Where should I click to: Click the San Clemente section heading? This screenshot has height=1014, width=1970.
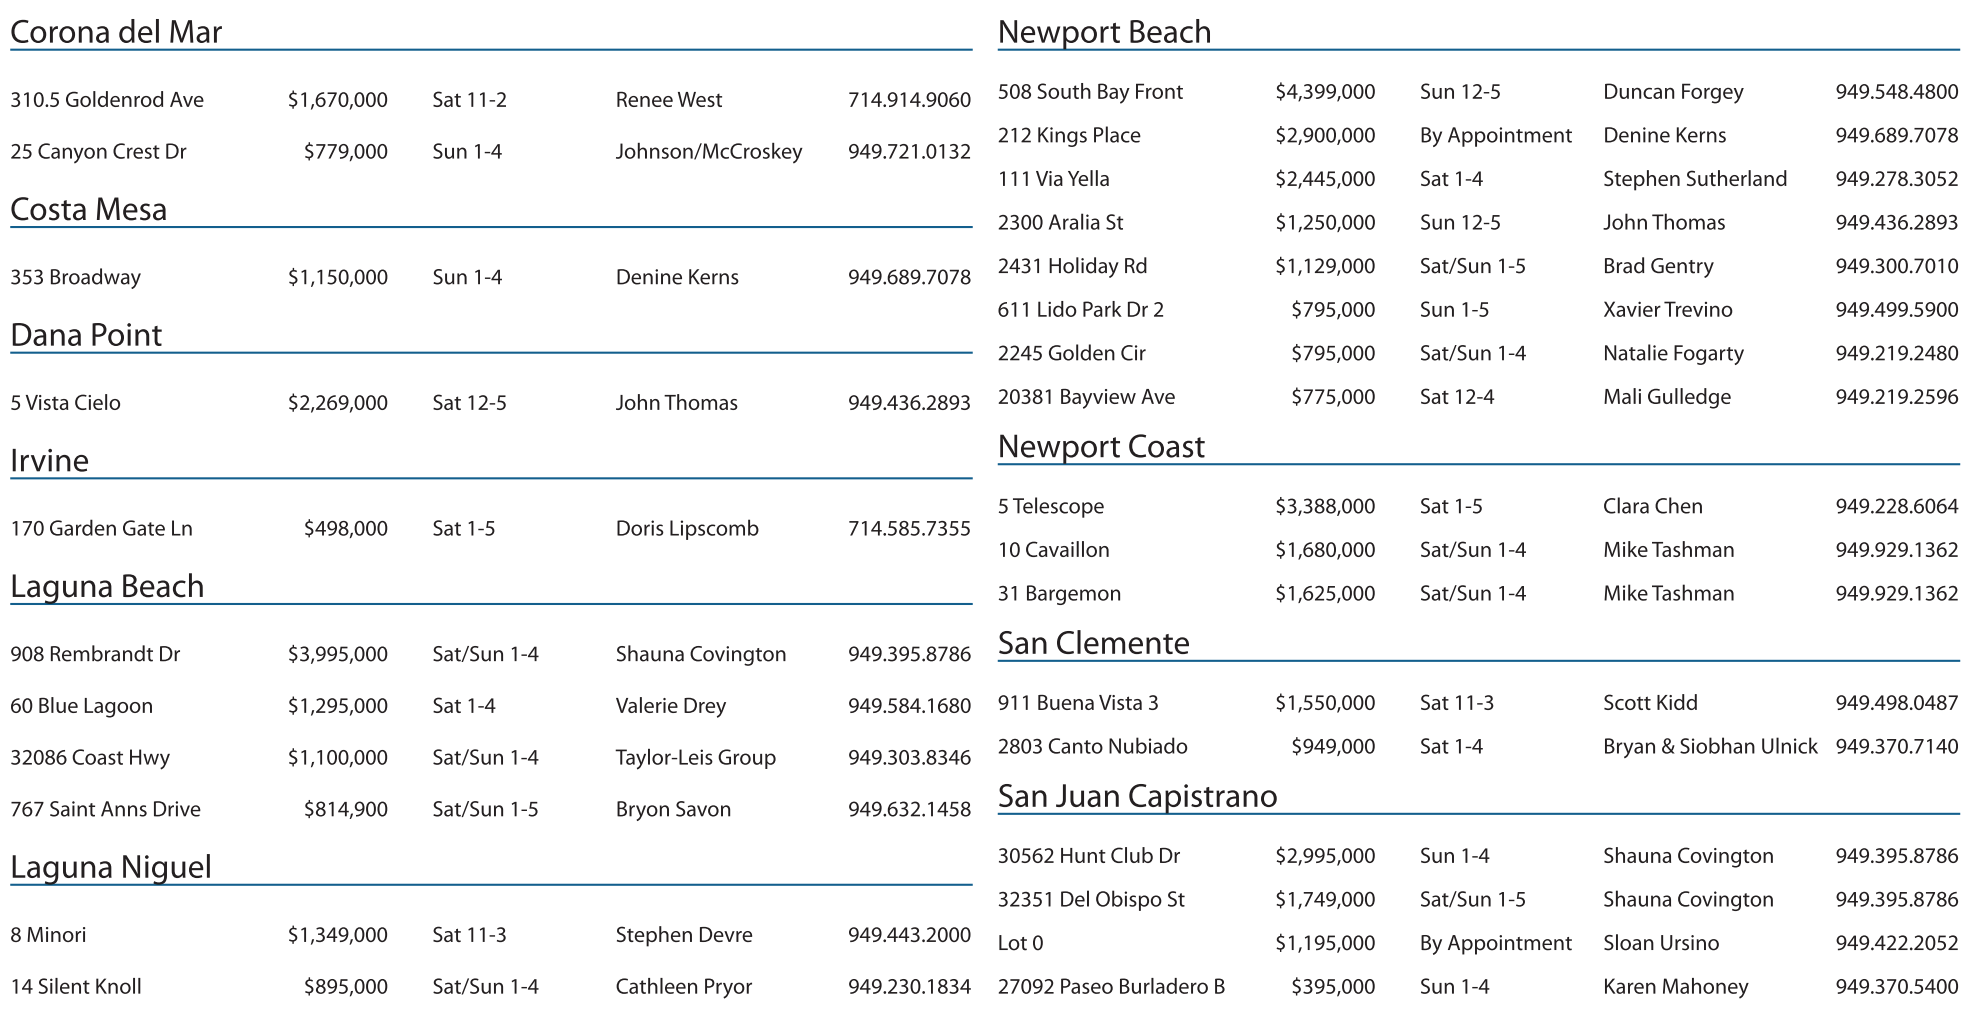coord(1093,643)
